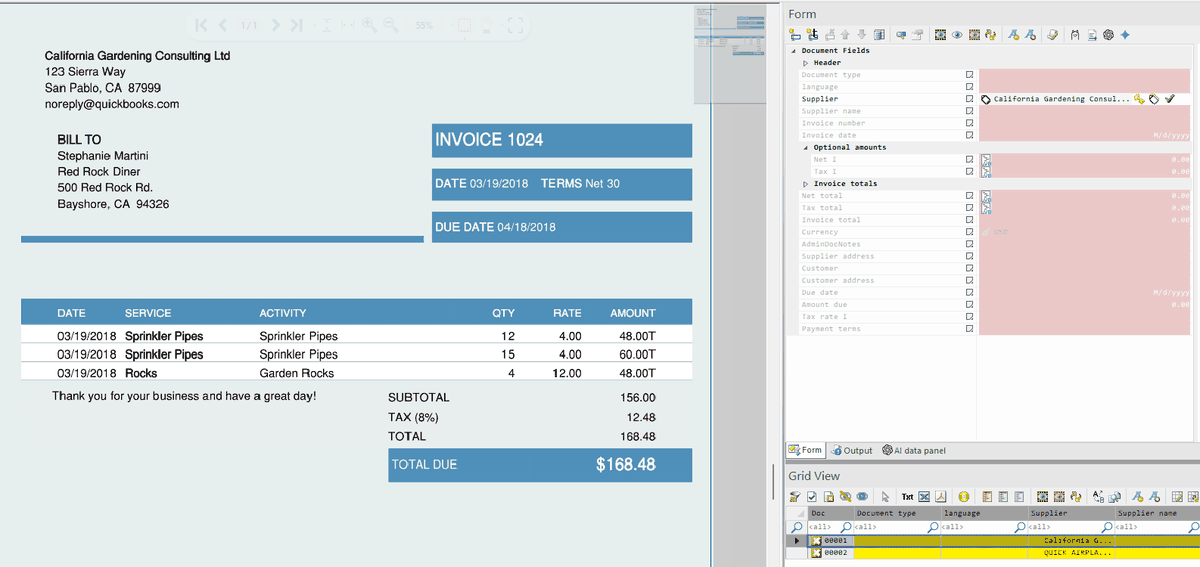The width and height of the screenshot is (1200, 567).
Task: Toggle the Invoice date field marker
Action: pos(969,135)
